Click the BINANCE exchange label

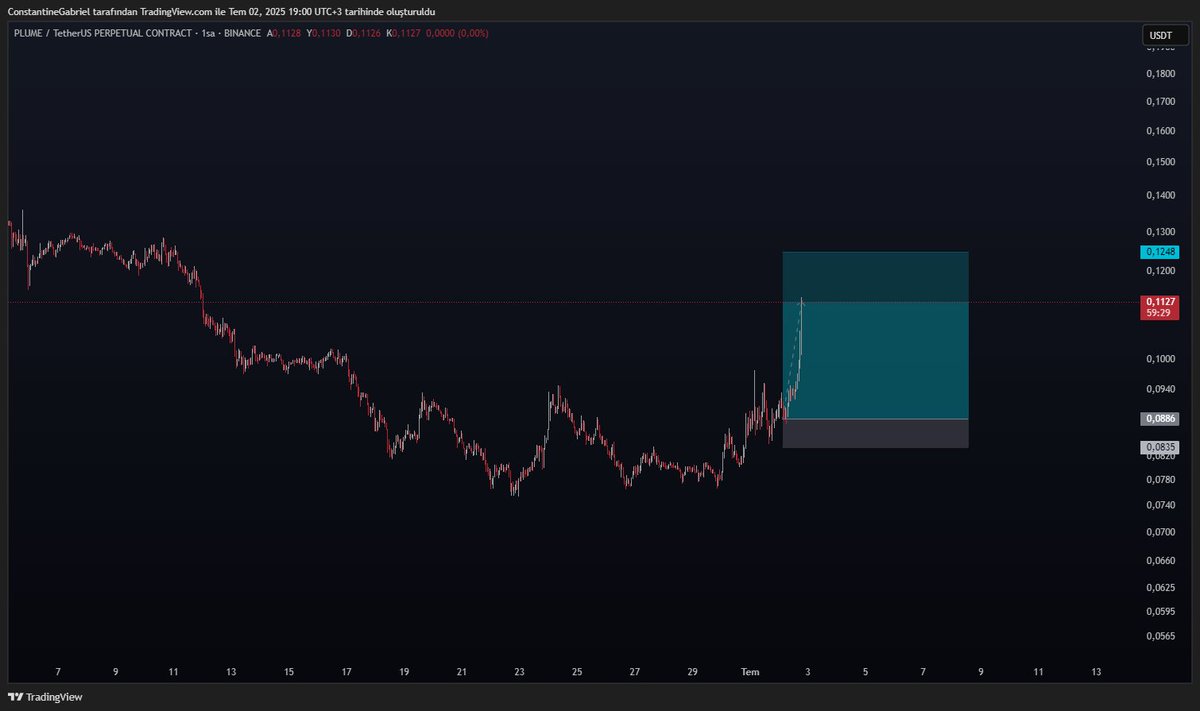tap(242, 33)
